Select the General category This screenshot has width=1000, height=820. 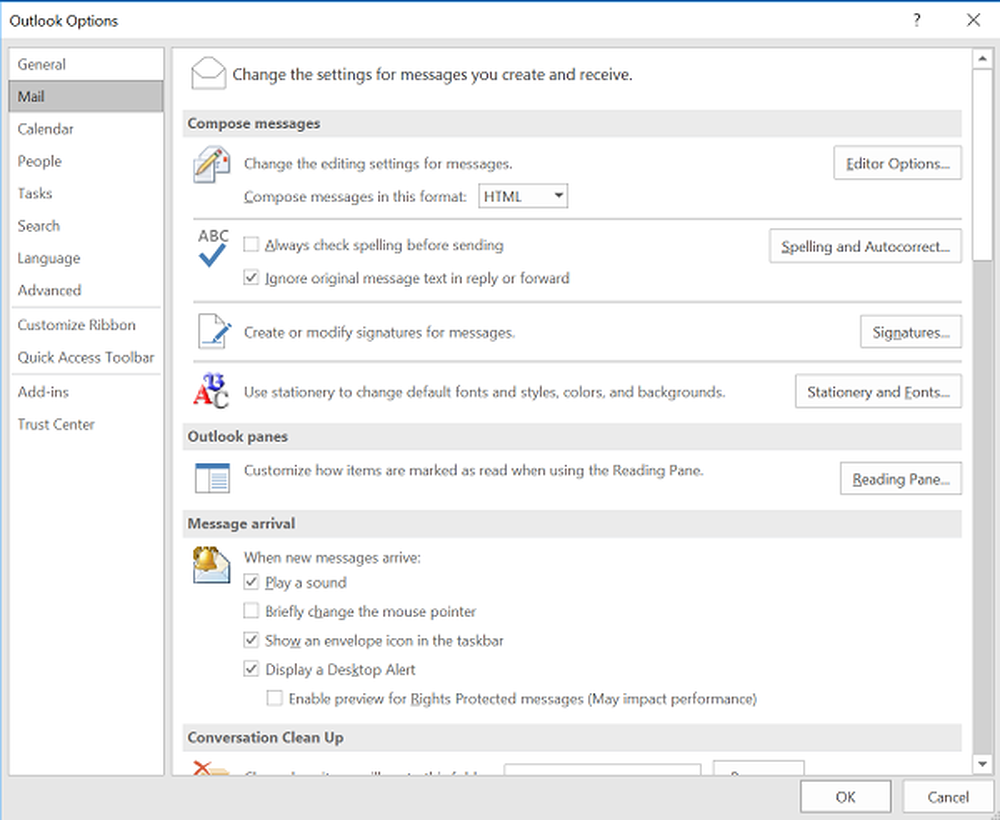[x=86, y=64]
